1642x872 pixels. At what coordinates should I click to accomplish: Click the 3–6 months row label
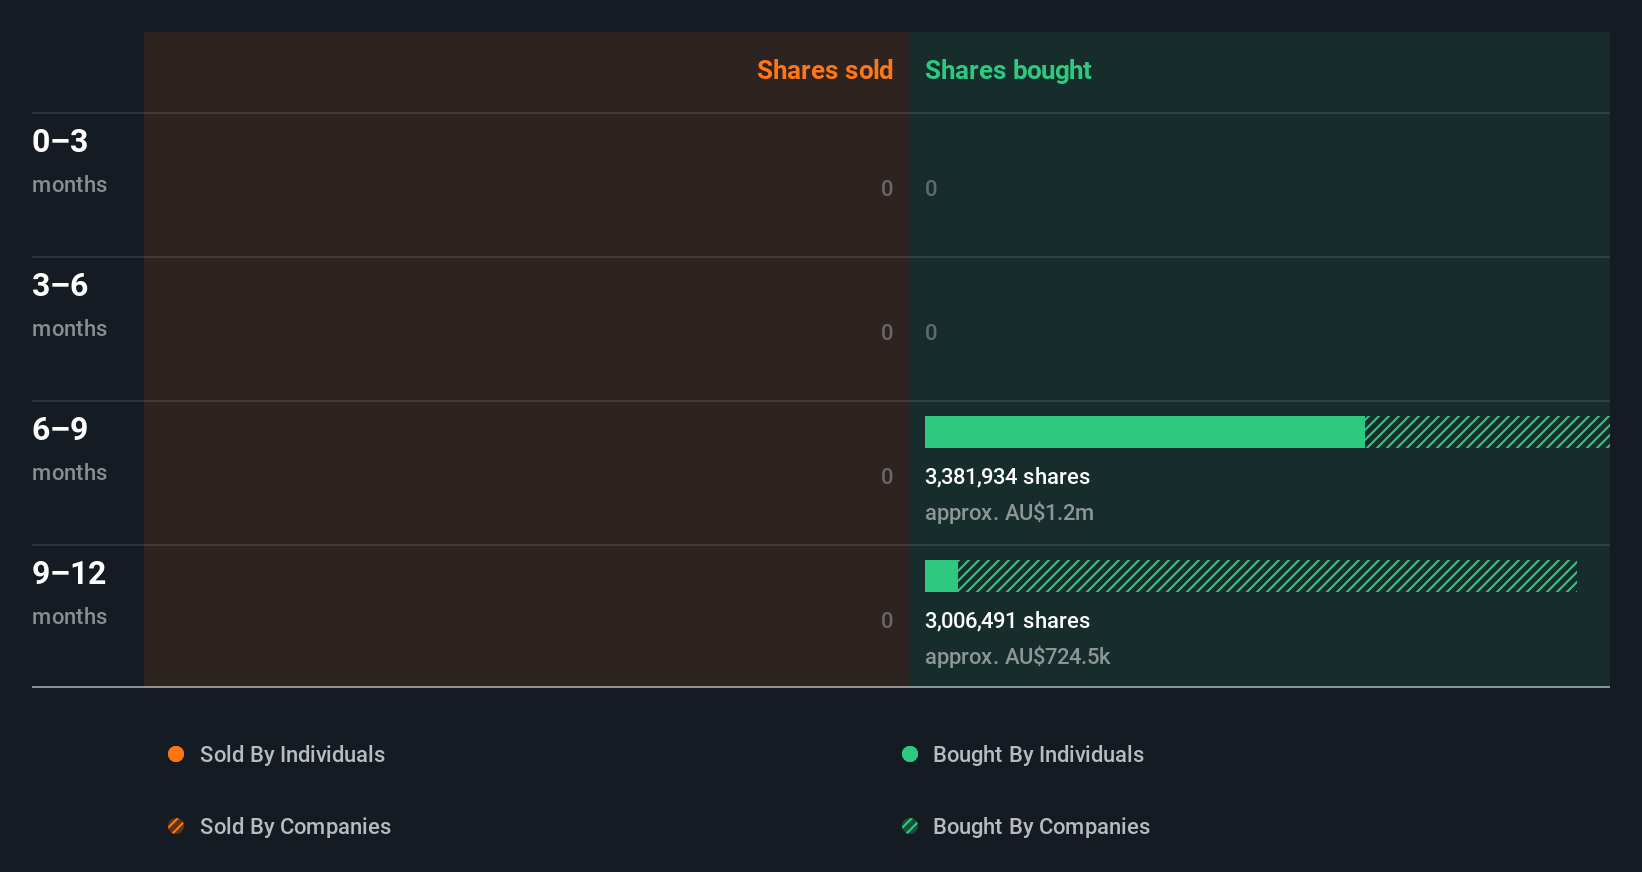point(69,305)
